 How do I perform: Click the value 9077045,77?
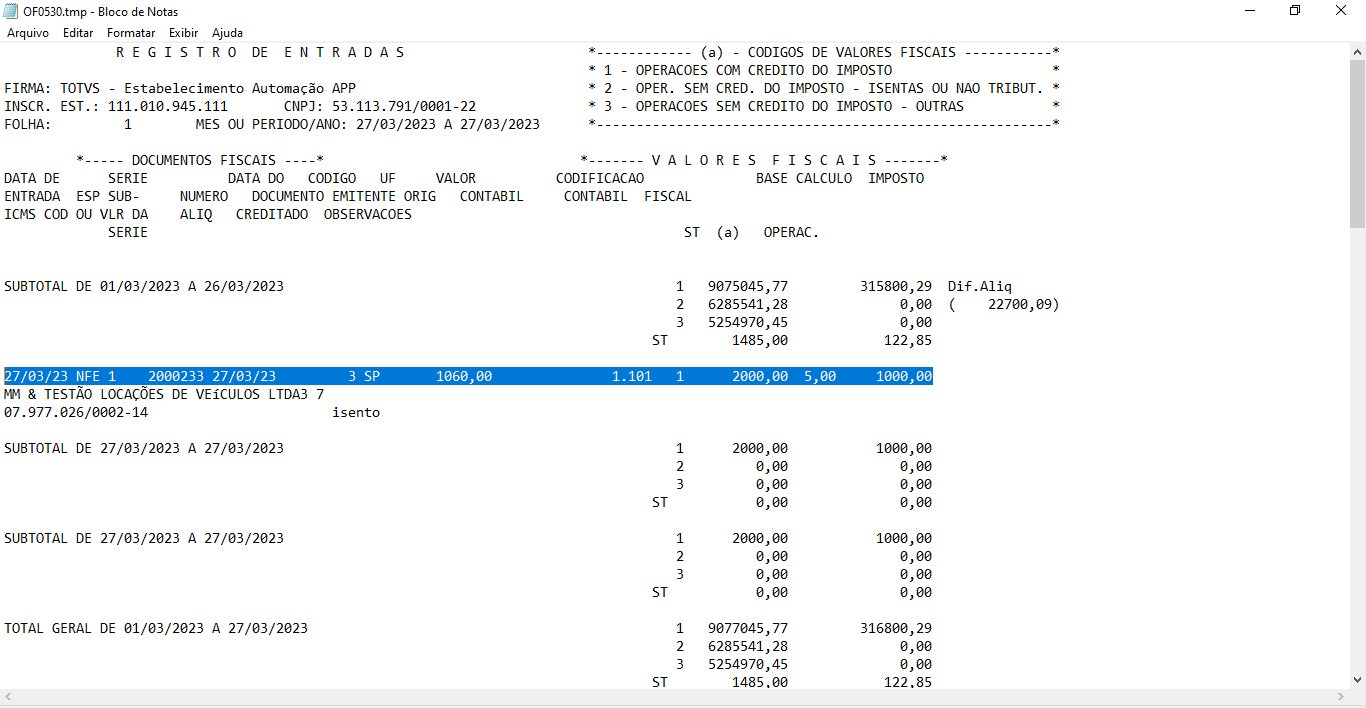point(748,628)
